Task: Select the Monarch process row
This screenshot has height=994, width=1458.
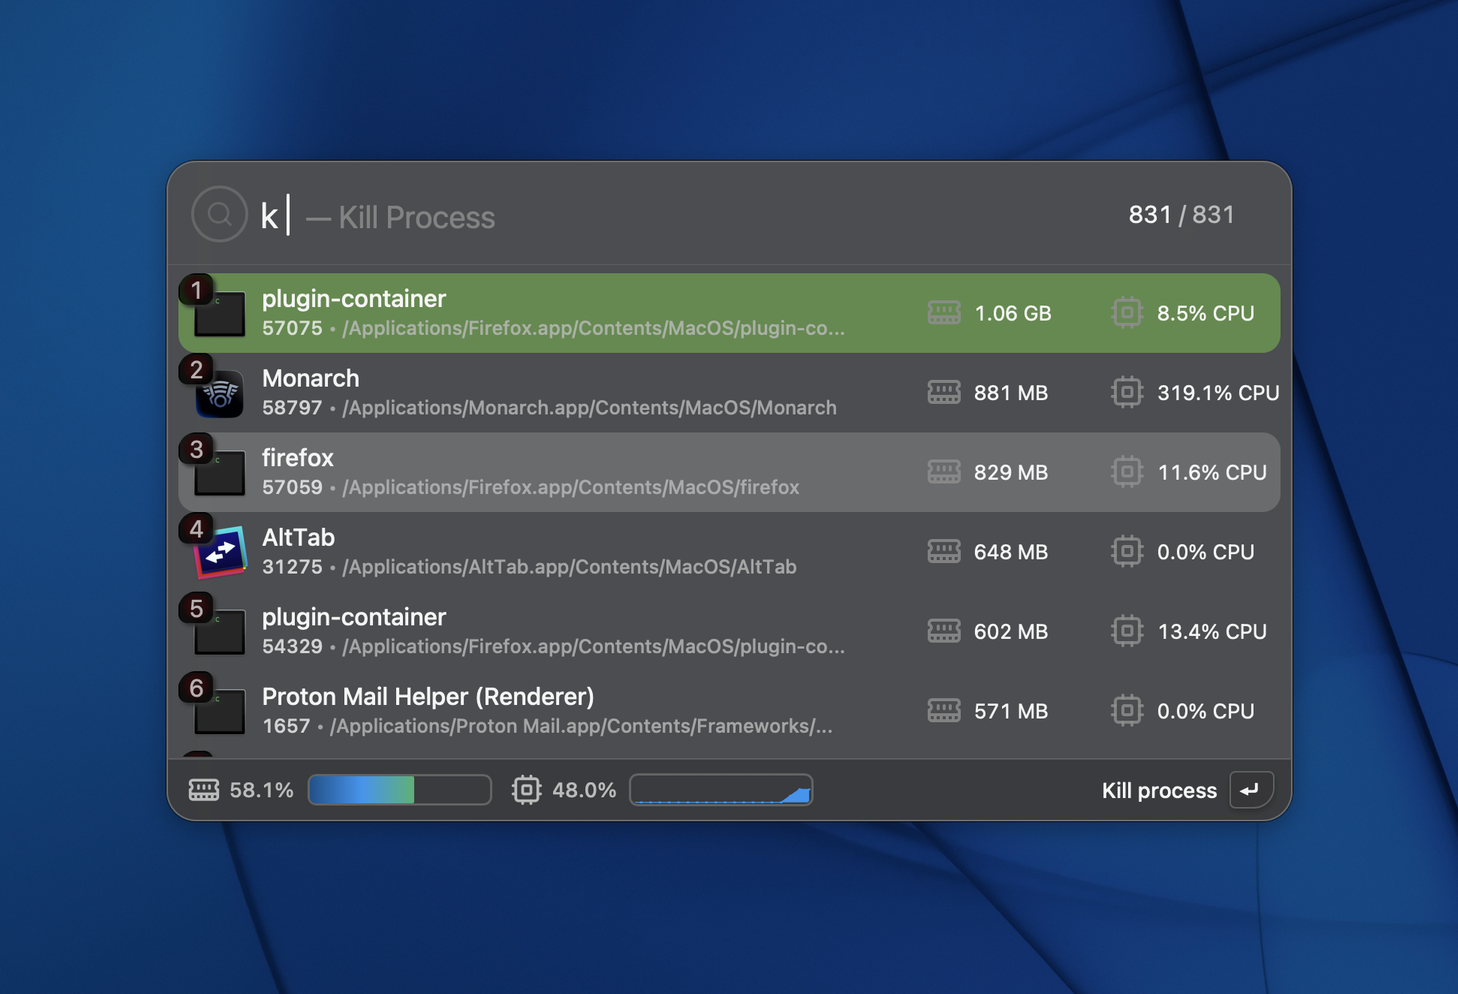Action: click(600, 392)
